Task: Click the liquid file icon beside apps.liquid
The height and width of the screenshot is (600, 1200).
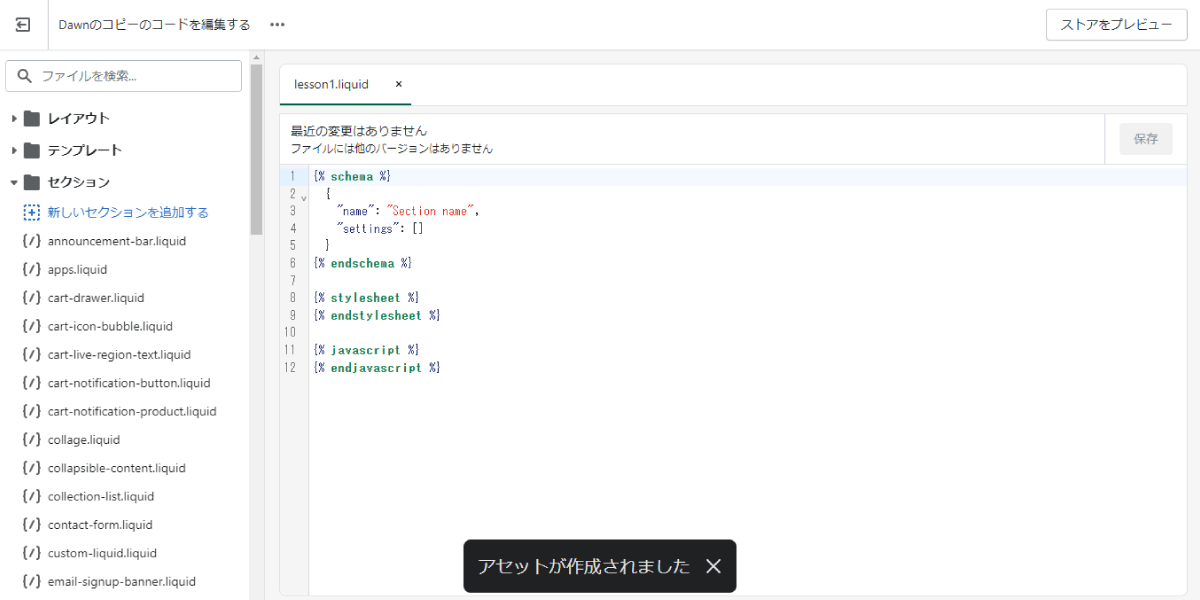Action: pos(31,269)
